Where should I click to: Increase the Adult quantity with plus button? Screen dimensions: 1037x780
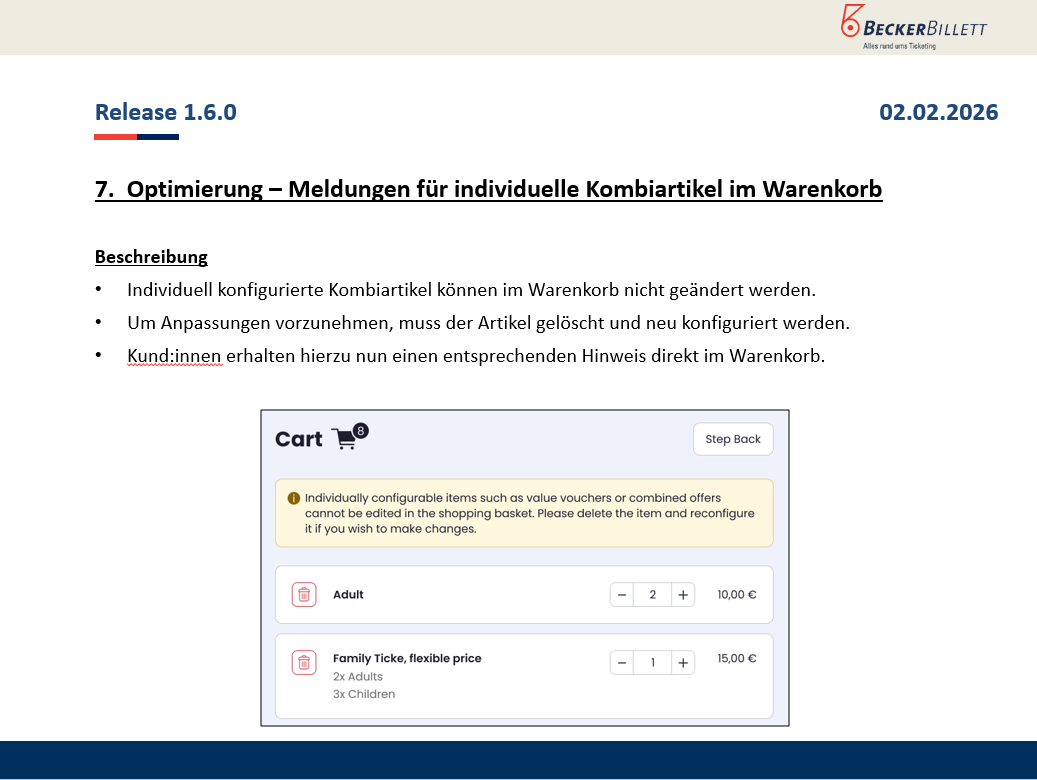683,595
